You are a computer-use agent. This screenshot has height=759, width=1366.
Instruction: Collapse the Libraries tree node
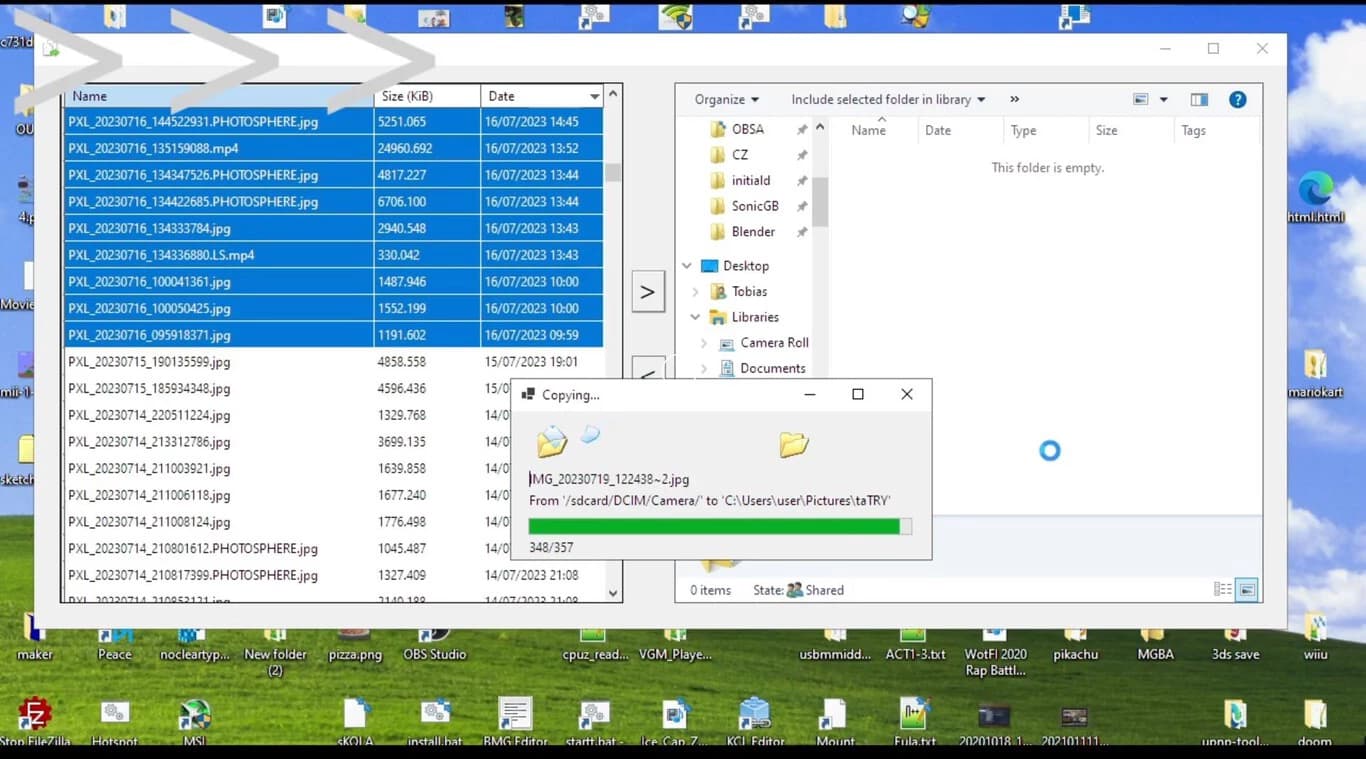point(696,317)
